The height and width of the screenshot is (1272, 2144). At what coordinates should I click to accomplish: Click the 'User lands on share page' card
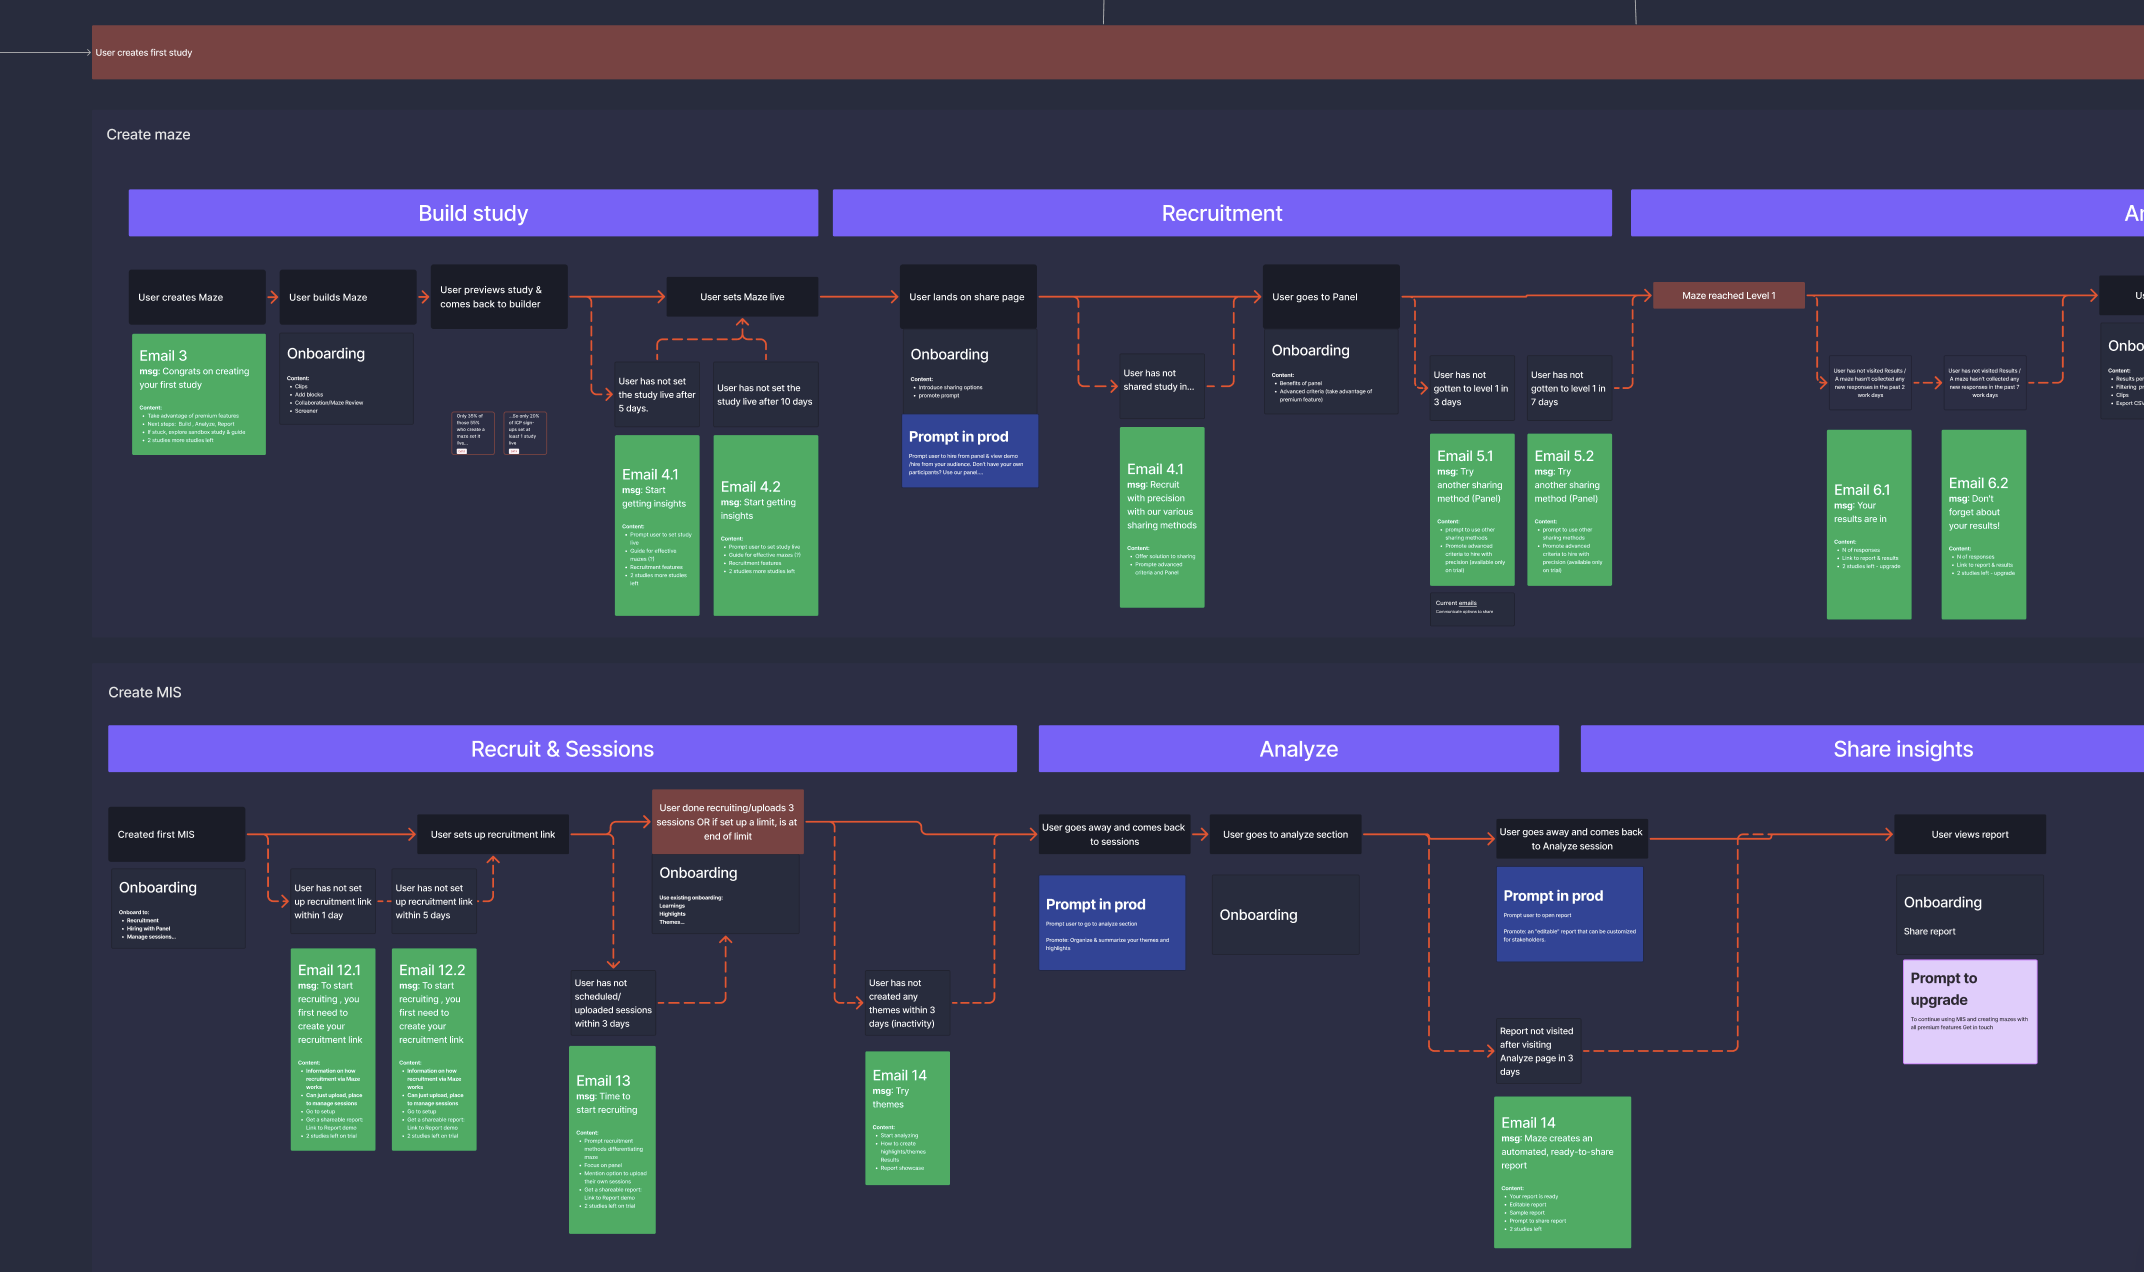pos(968,297)
